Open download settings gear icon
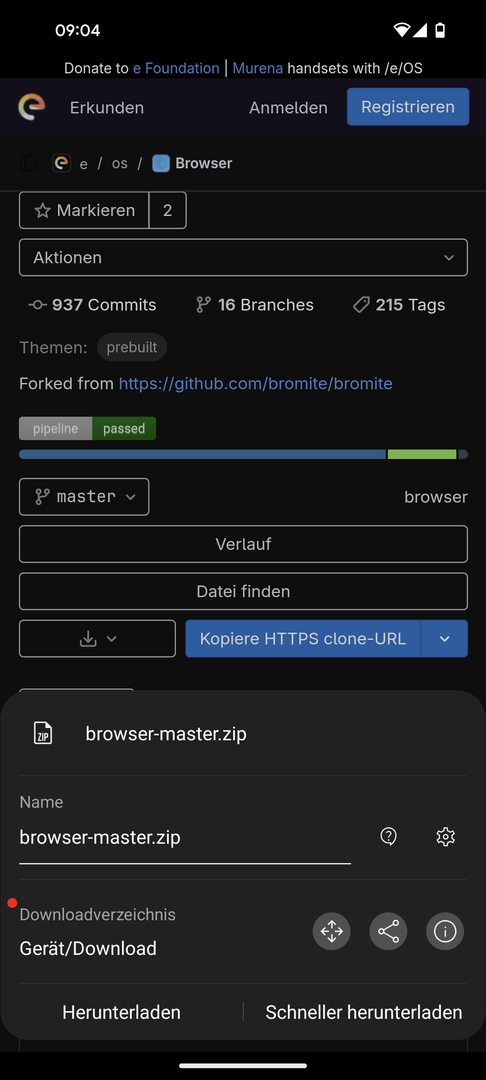Viewport: 486px width, 1080px height. coord(446,837)
